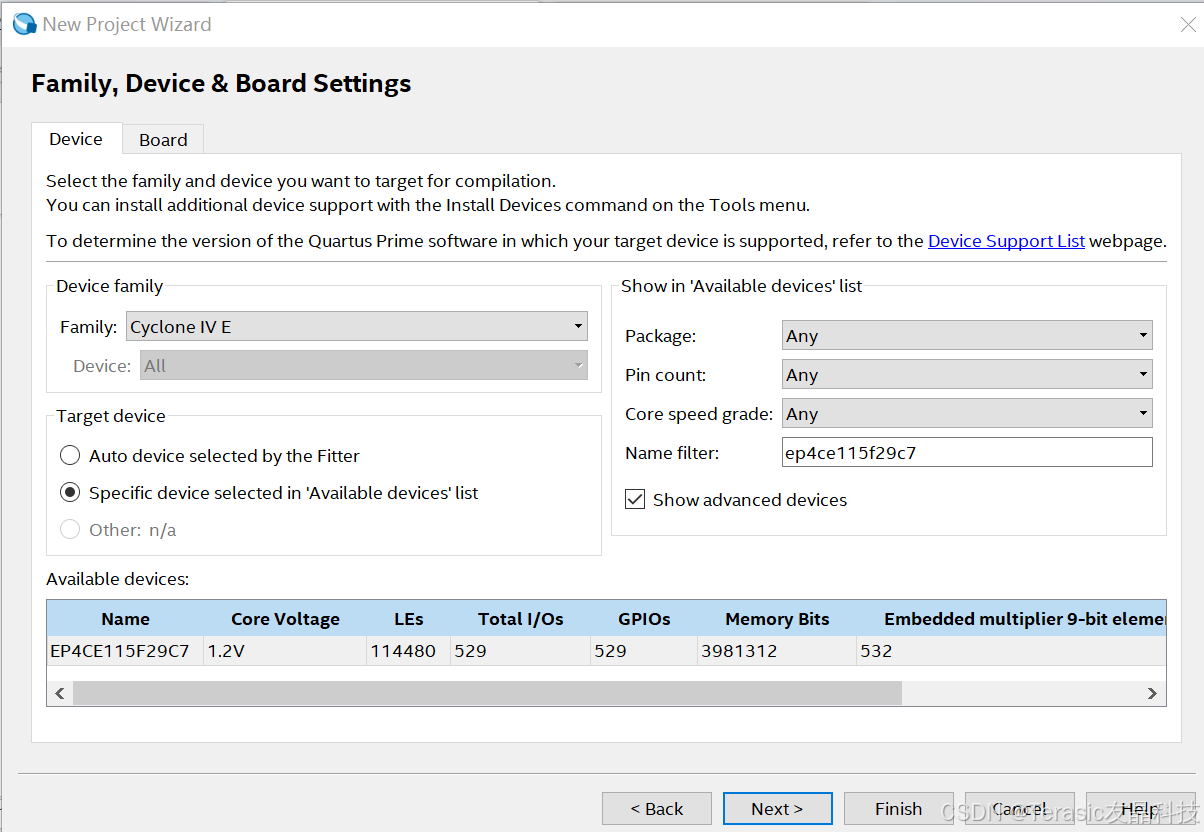This screenshot has height=832, width=1204.
Task: Proceed with the Next > button
Action: [777, 809]
